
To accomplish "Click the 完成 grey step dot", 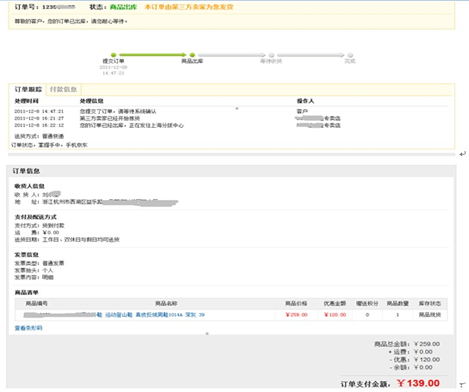I will pos(350,55).
